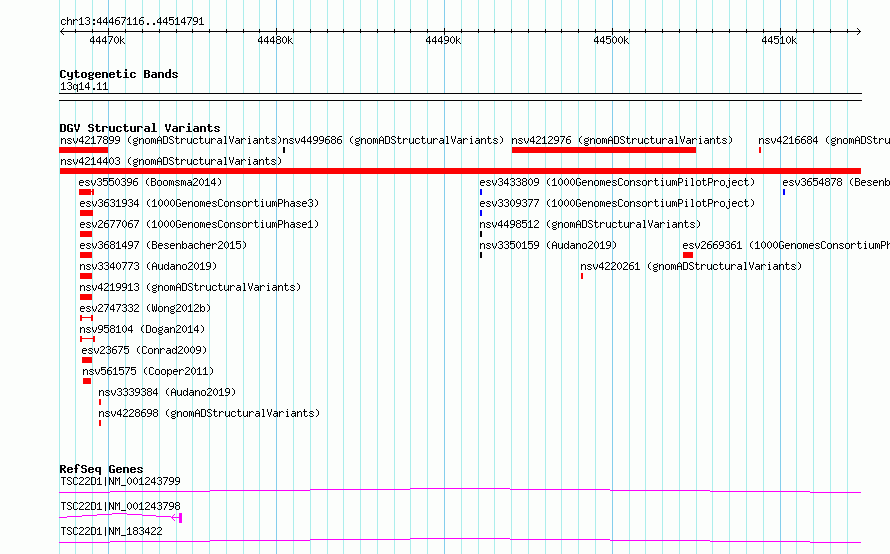Image resolution: width=890 pixels, height=554 pixels.
Task: Click the RefSeq Genes track title
Action: [x=101, y=469]
